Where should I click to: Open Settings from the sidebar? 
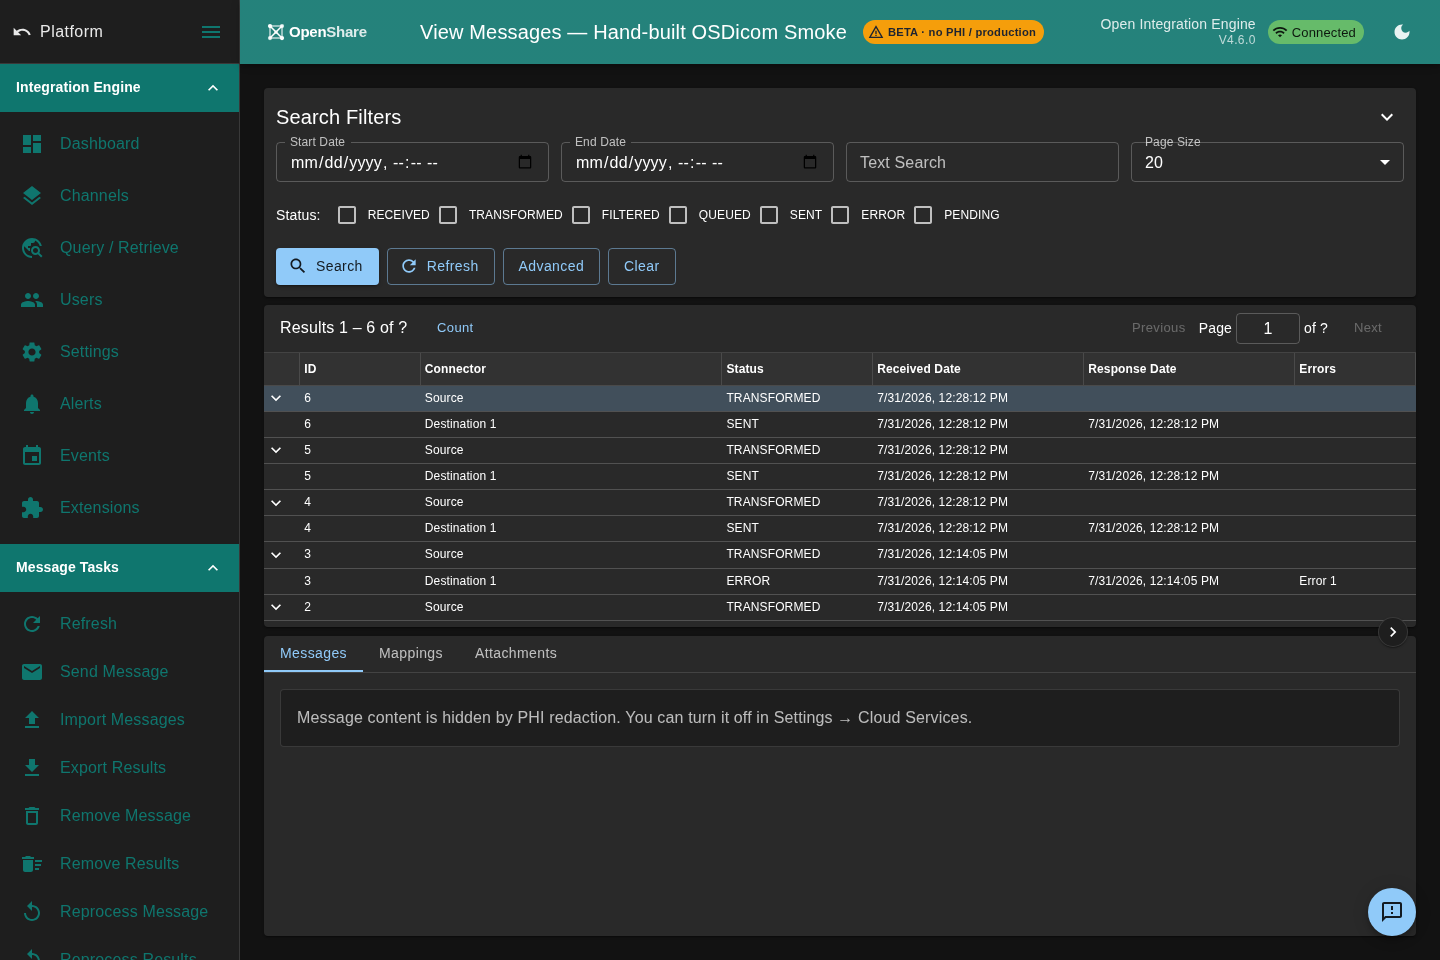pyautogui.click(x=119, y=352)
